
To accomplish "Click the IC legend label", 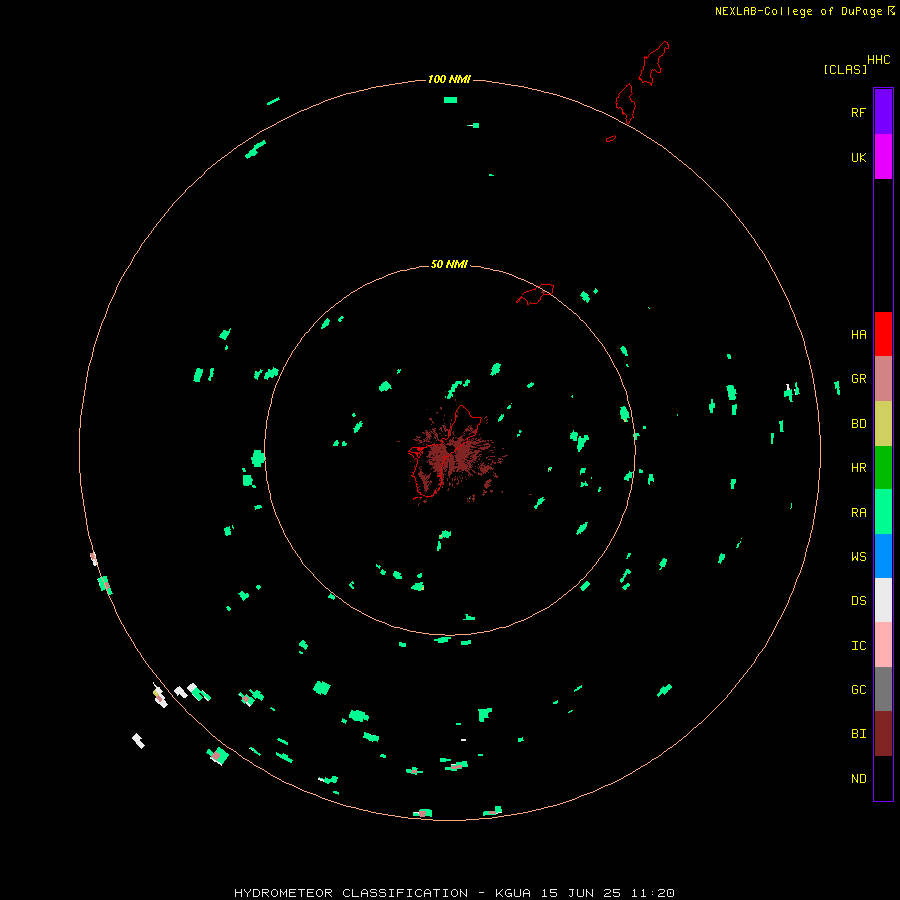I will tap(859, 646).
